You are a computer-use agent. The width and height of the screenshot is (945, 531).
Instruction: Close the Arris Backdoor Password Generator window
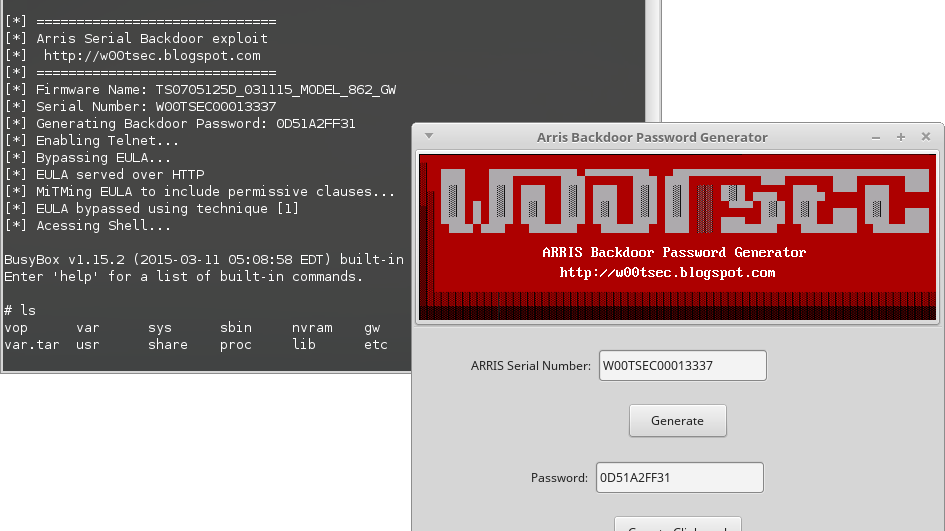[x=926, y=137]
